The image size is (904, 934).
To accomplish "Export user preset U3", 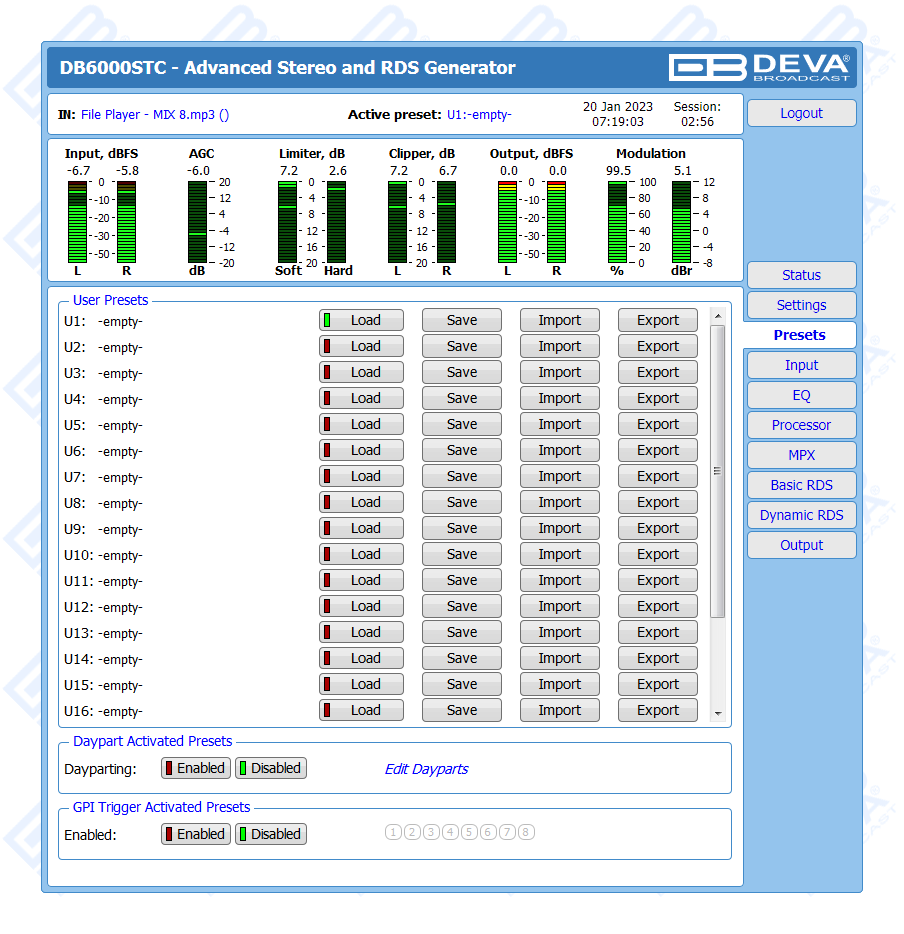I will 657,372.
